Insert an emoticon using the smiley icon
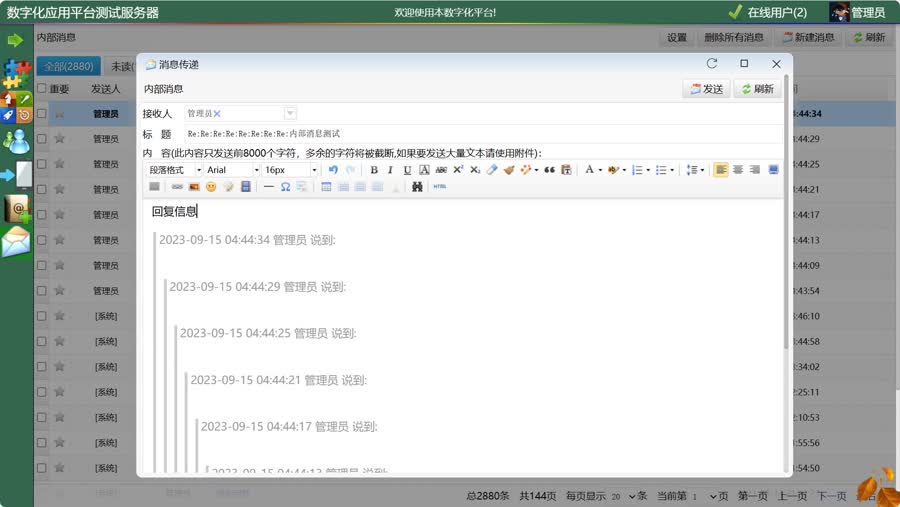This screenshot has width=900, height=507. point(211,187)
